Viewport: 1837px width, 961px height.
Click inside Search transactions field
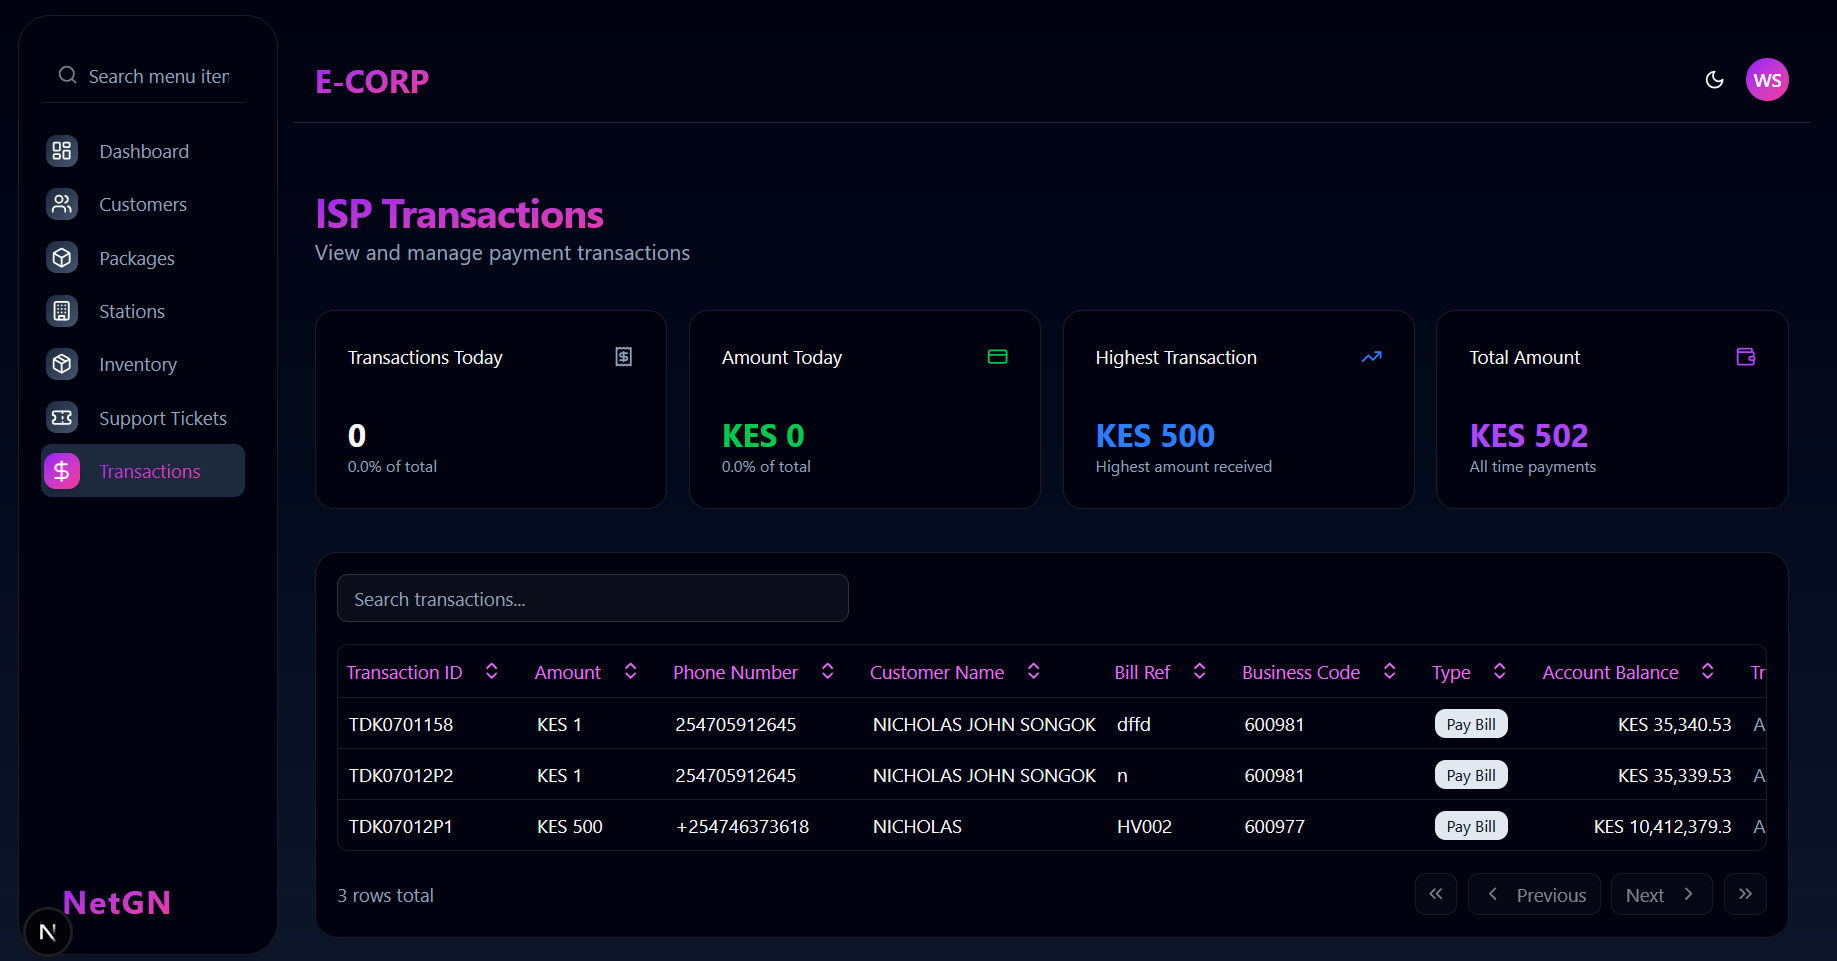pyautogui.click(x=592, y=599)
